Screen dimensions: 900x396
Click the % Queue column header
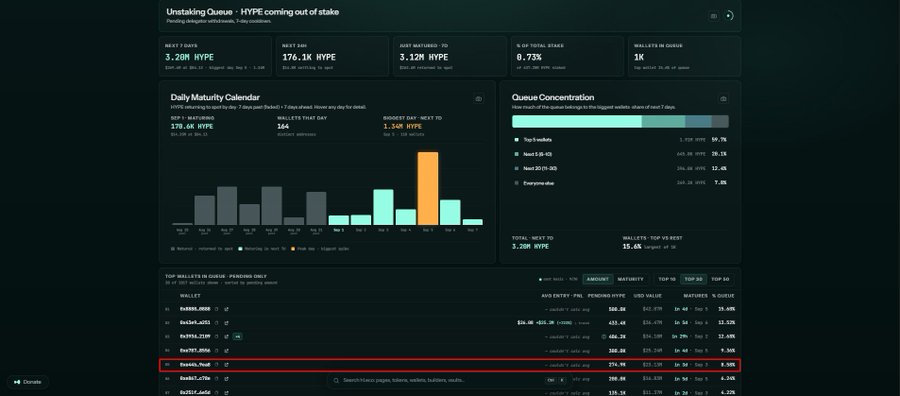tap(723, 296)
